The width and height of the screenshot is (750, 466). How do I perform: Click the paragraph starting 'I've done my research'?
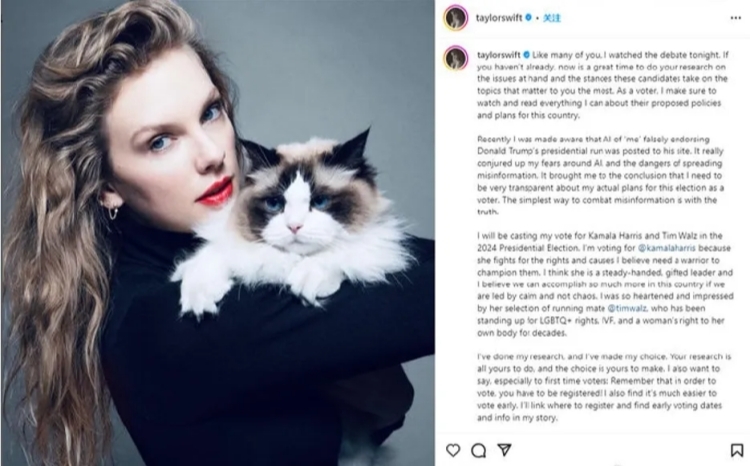tap(604, 387)
